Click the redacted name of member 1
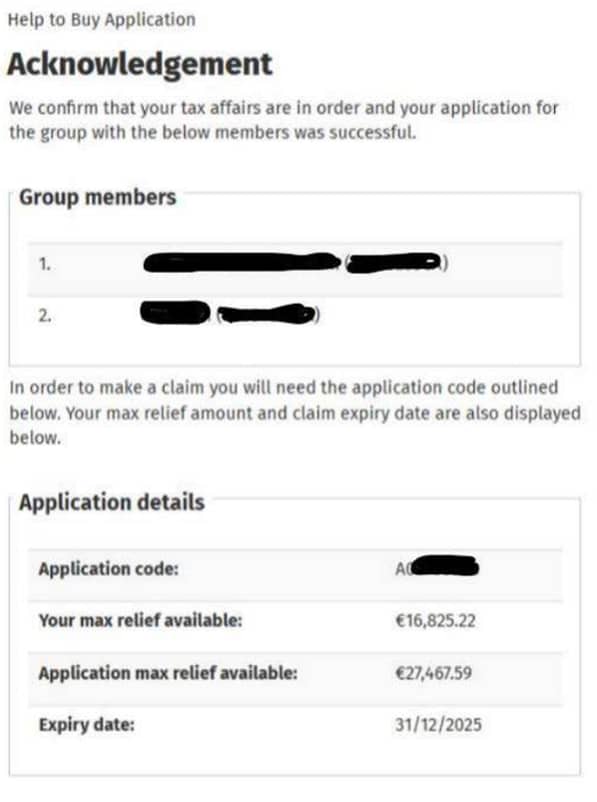Screen dimensions: 597x802 (242, 262)
